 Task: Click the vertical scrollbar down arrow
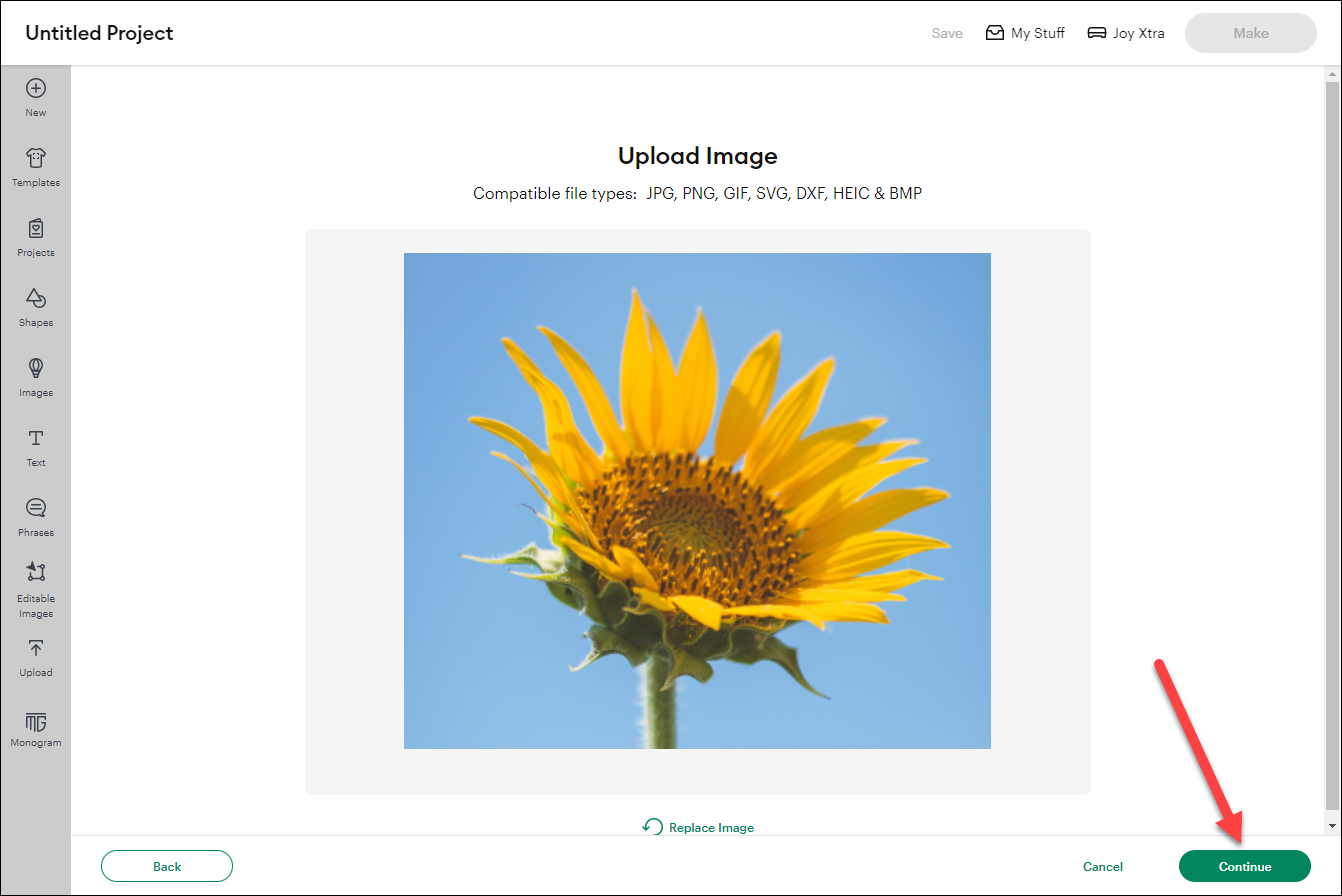[1331, 825]
